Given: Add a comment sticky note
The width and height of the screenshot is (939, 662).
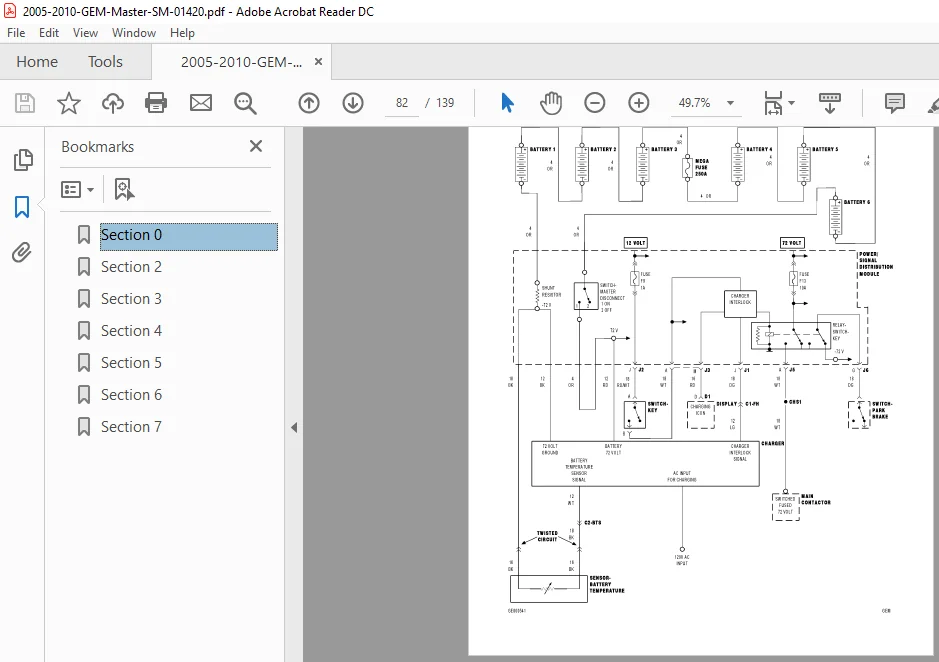Looking at the screenshot, I should [895, 103].
